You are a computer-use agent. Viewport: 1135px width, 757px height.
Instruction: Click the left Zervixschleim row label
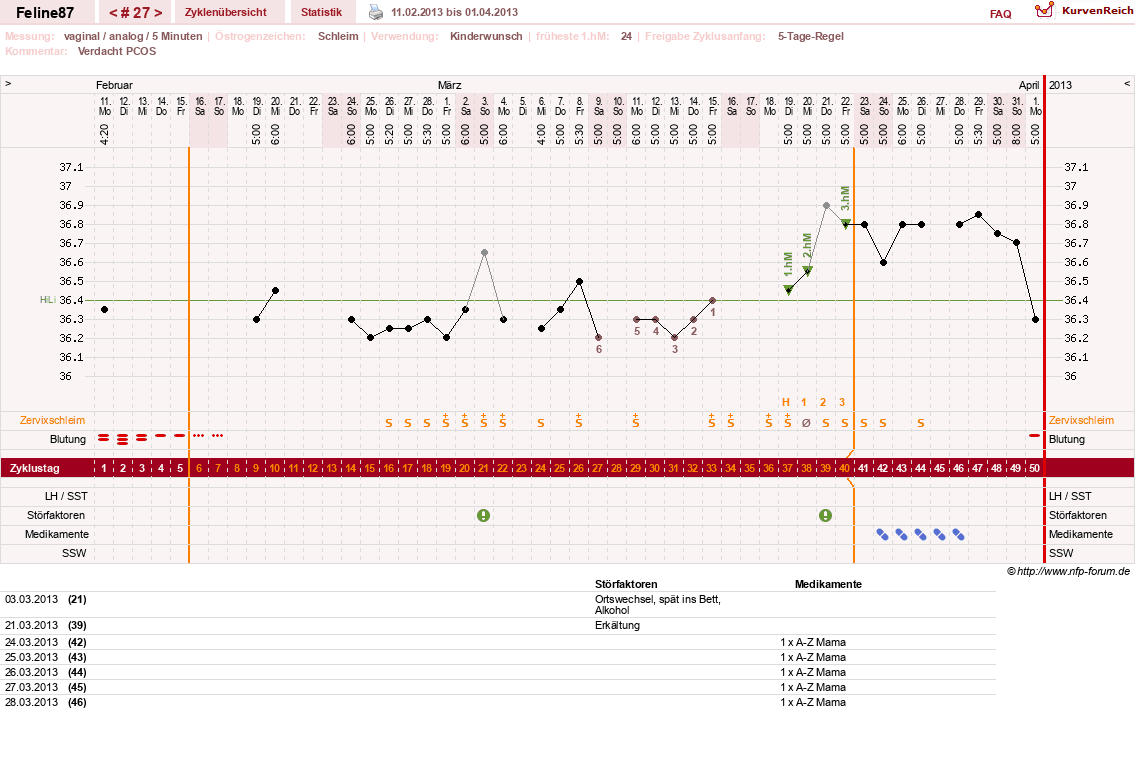coord(52,420)
